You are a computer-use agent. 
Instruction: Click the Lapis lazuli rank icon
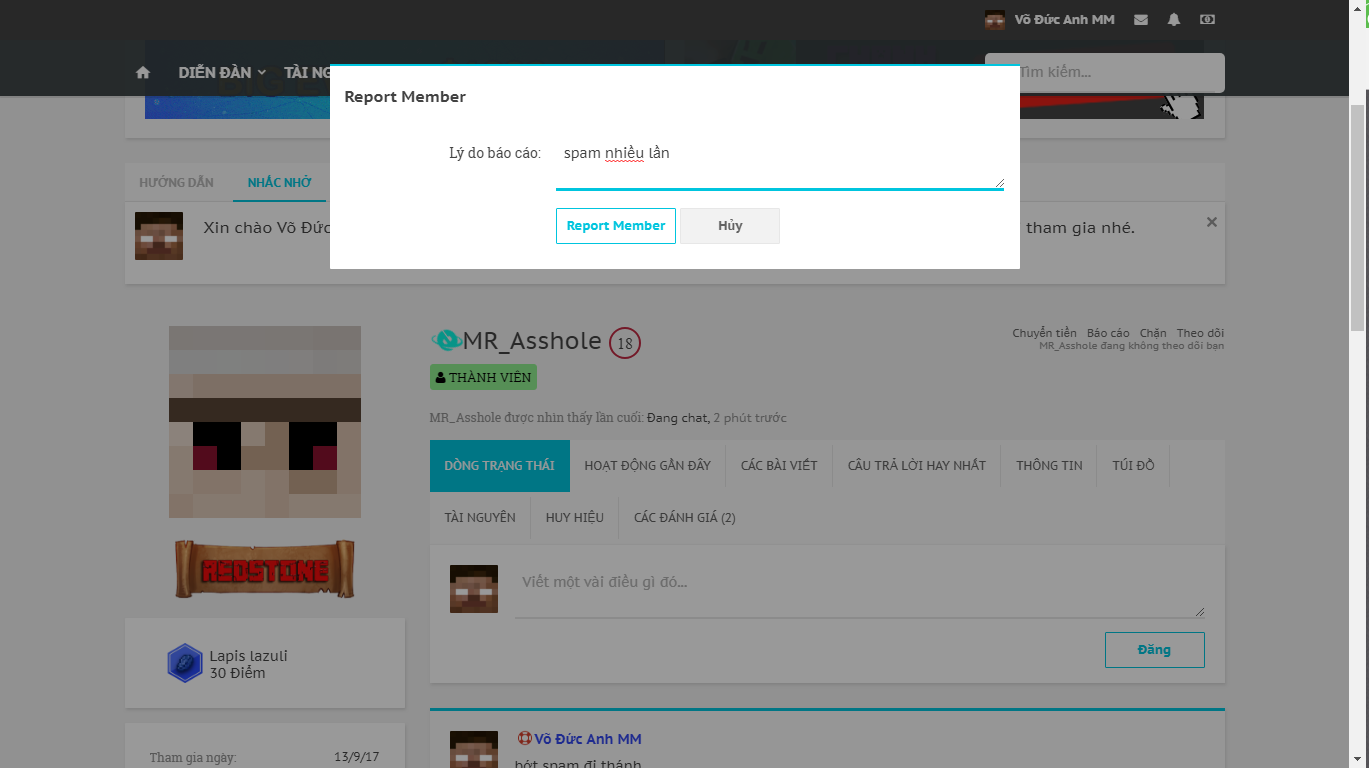(185, 664)
